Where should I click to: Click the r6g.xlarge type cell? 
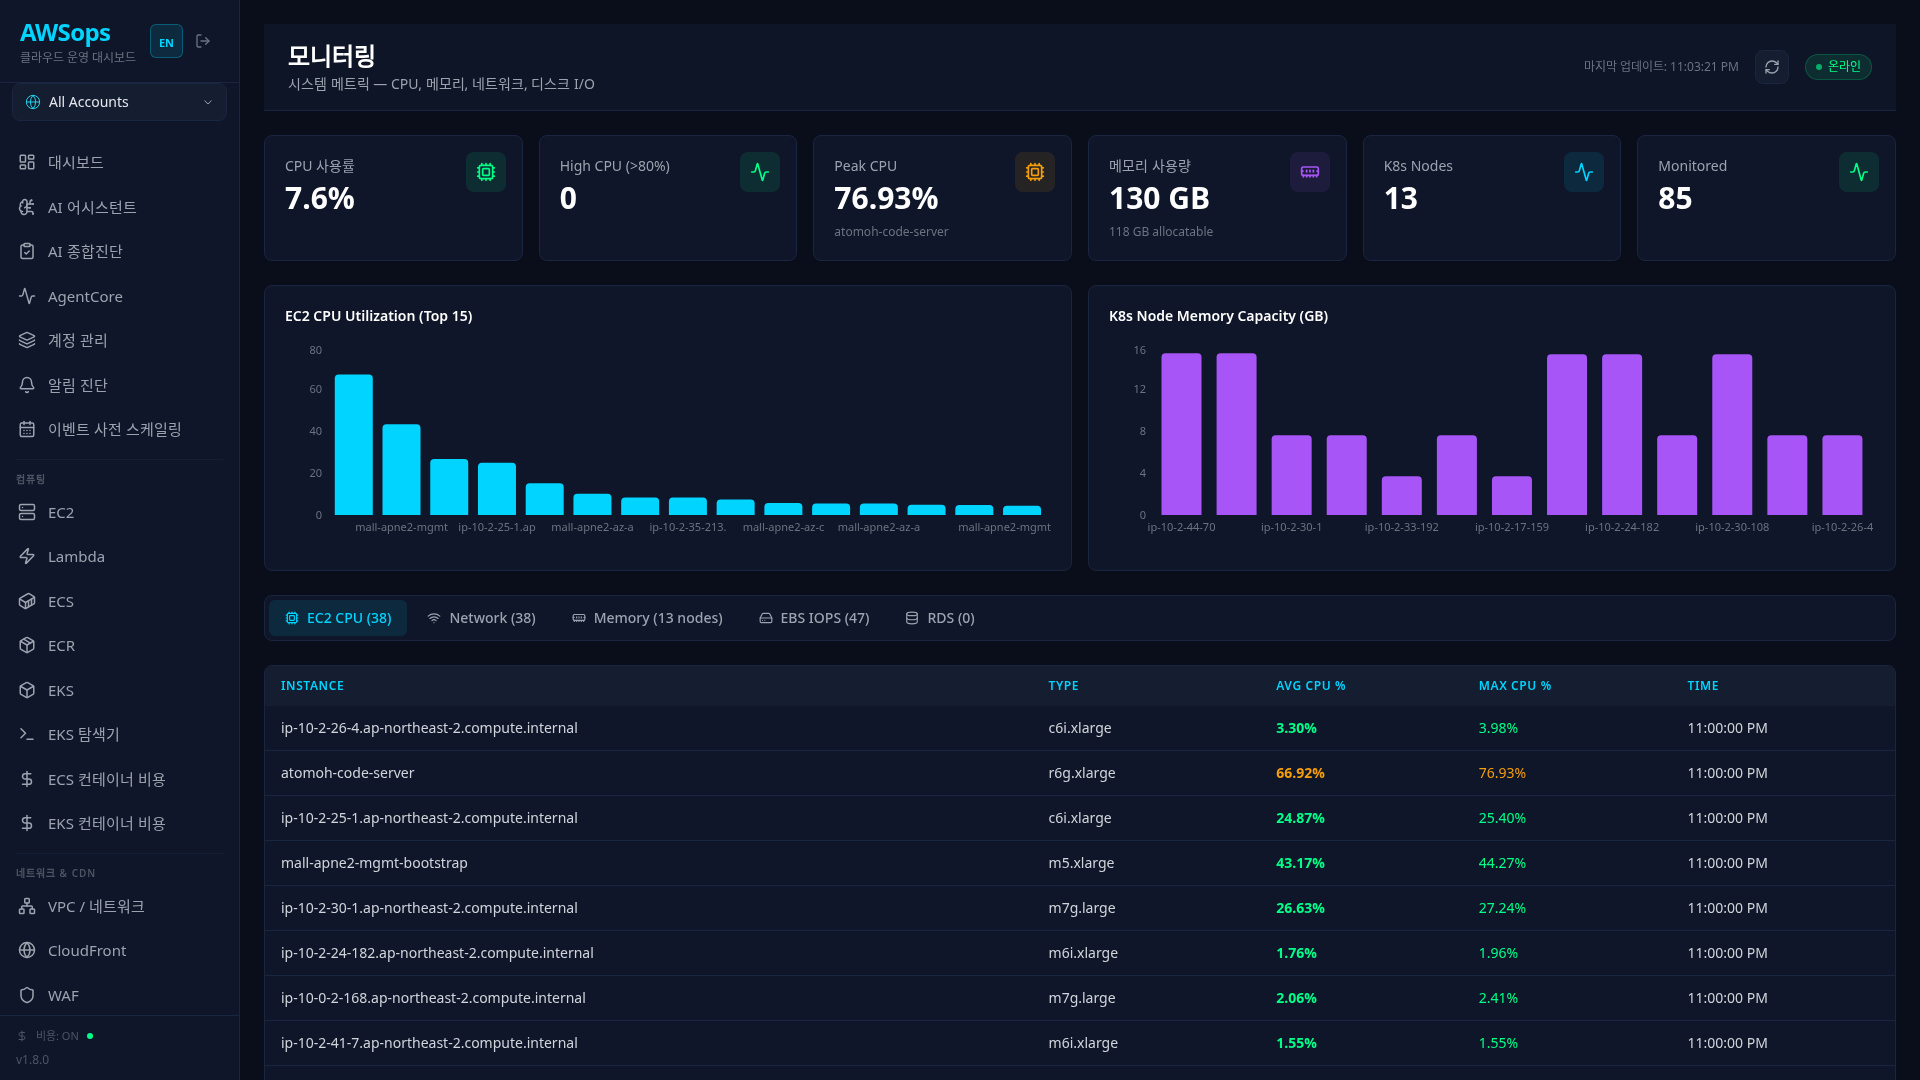[1081, 773]
